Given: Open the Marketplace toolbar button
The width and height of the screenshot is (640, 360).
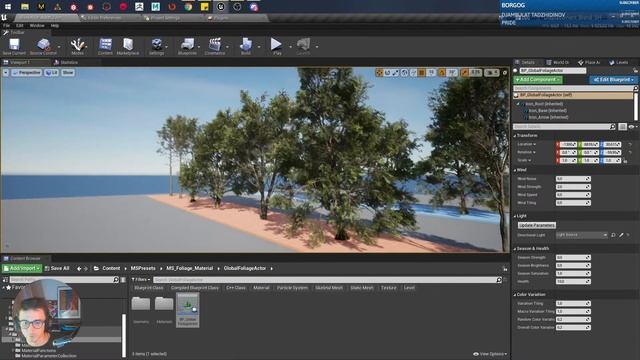Looking at the screenshot, I should point(128,47).
